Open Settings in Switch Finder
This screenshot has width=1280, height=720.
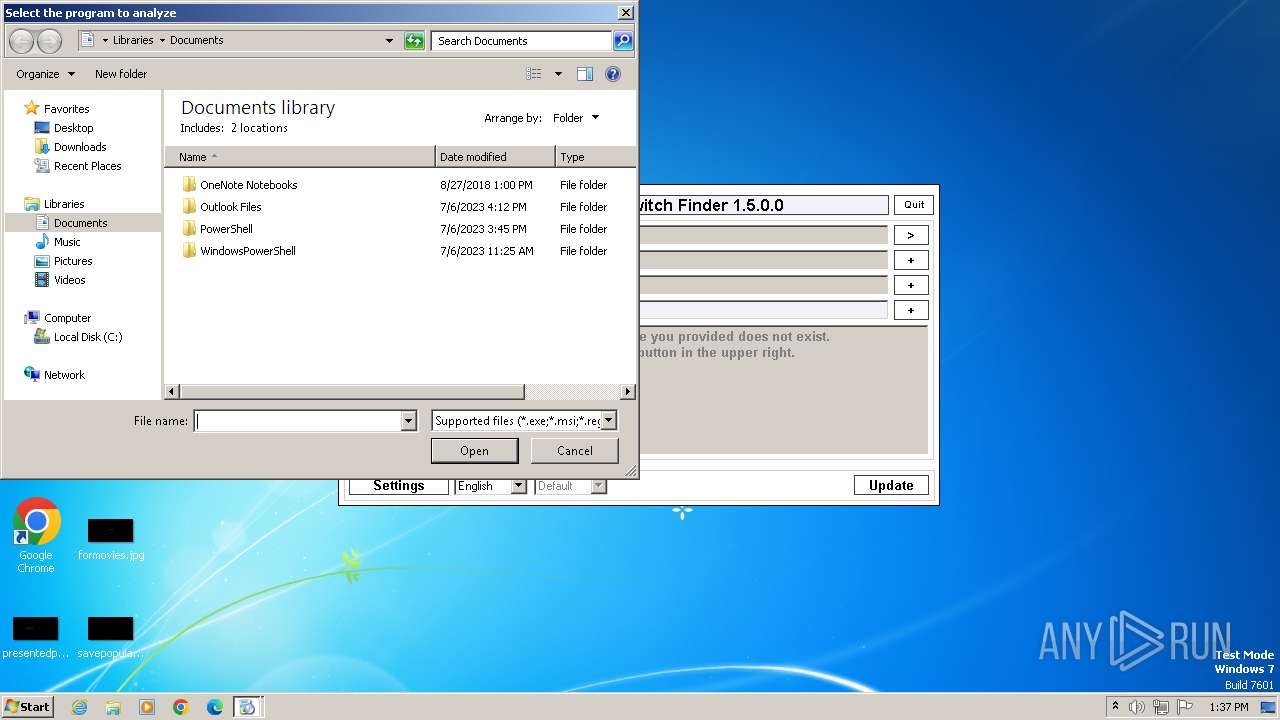click(399, 486)
